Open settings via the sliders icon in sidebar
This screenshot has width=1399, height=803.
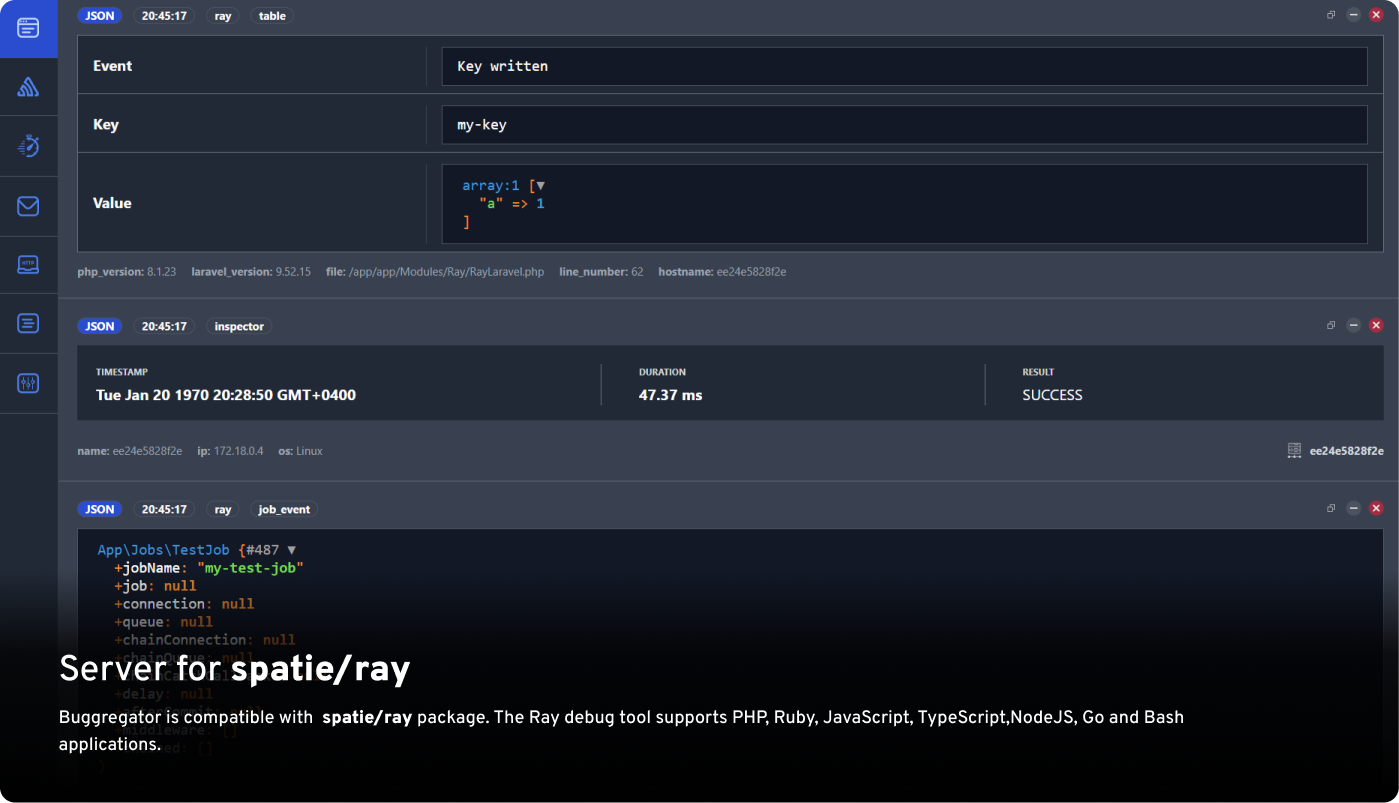point(29,383)
